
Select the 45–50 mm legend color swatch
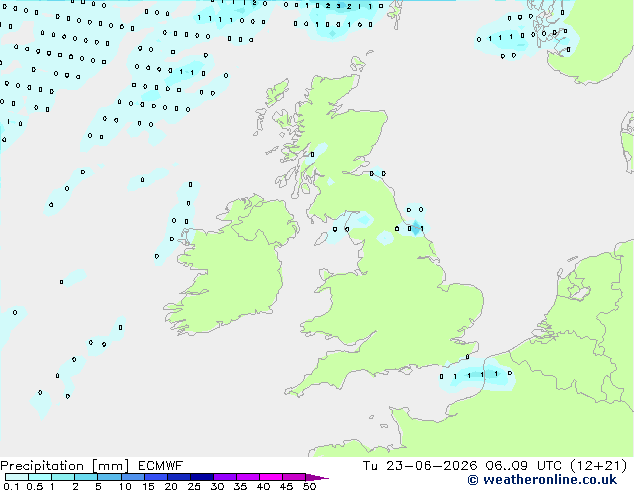coord(294,477)
